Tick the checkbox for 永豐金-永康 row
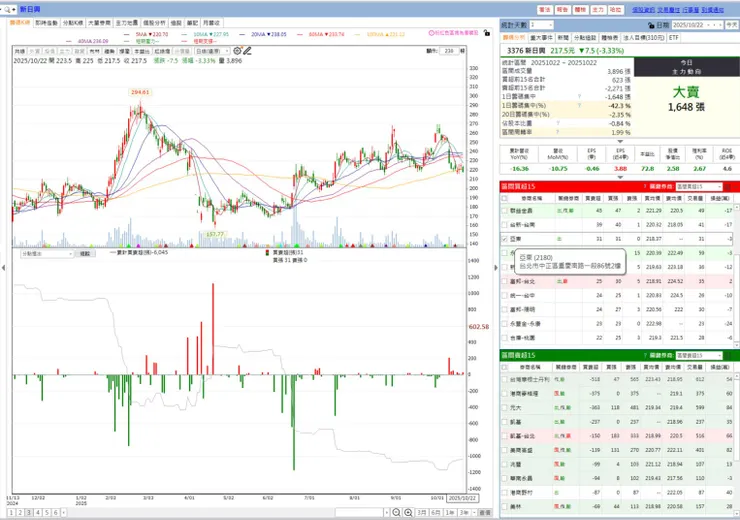 (x=504, y=324)
